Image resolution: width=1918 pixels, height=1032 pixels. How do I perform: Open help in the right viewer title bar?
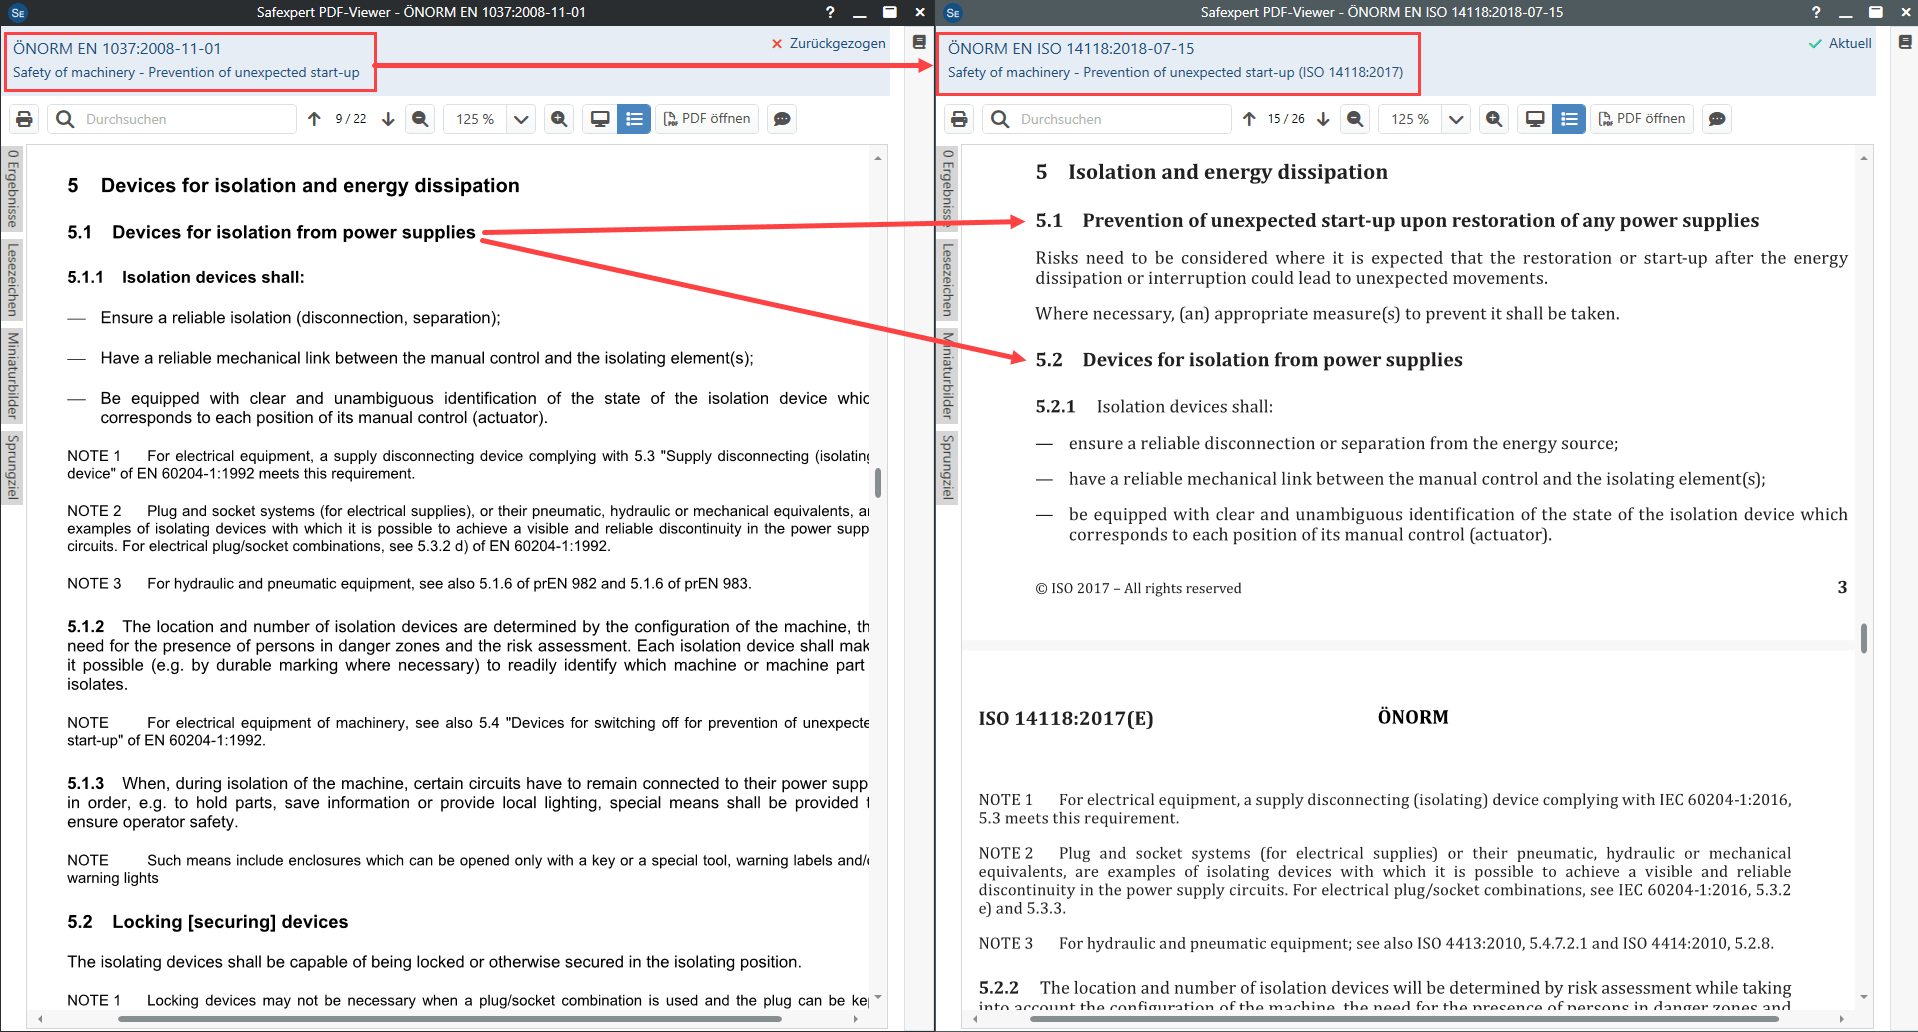coord(1816,12)
